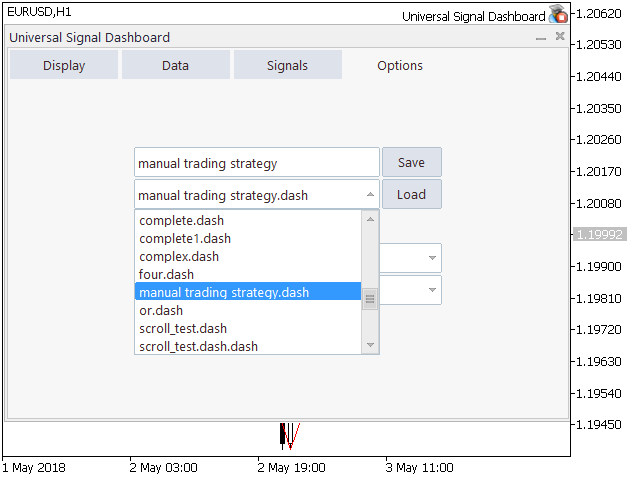This screenshot has width=640, height=480.
Task: Minimize the Universal Signal Dashboard panel
Action: (541, 38)
